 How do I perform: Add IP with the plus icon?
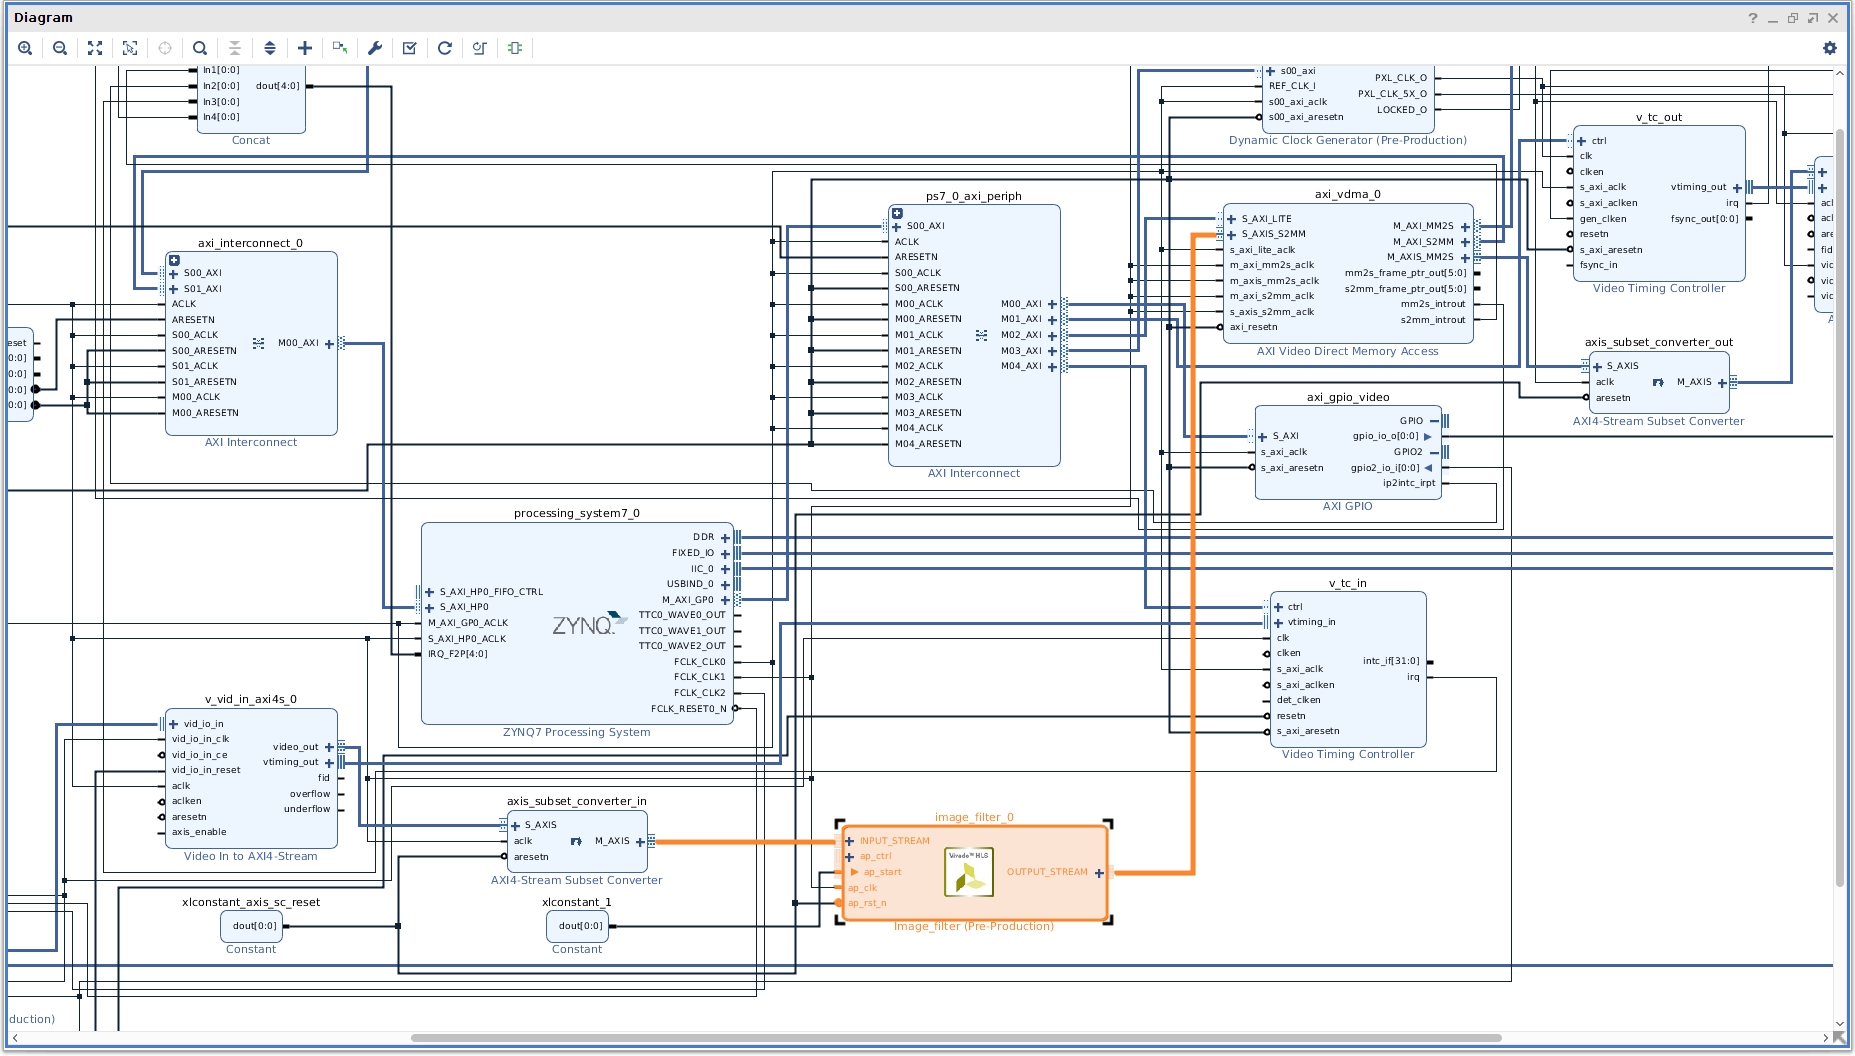tap(305, 48)
